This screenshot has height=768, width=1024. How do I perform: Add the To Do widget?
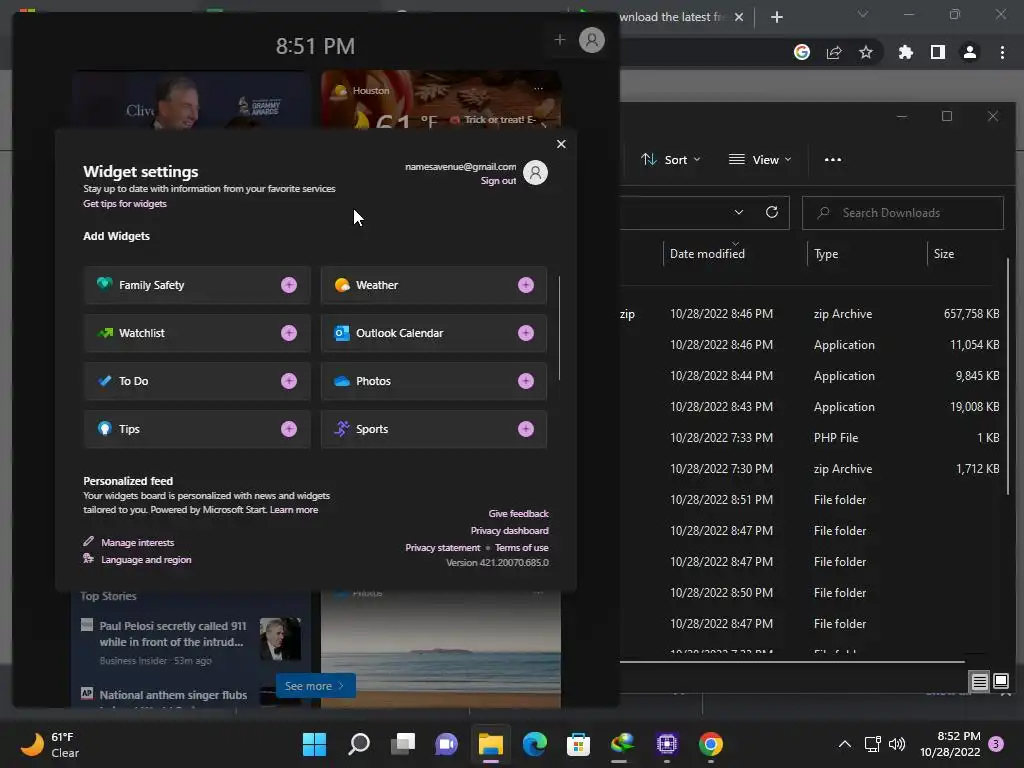pyautogui.click(x=289, y=381)
